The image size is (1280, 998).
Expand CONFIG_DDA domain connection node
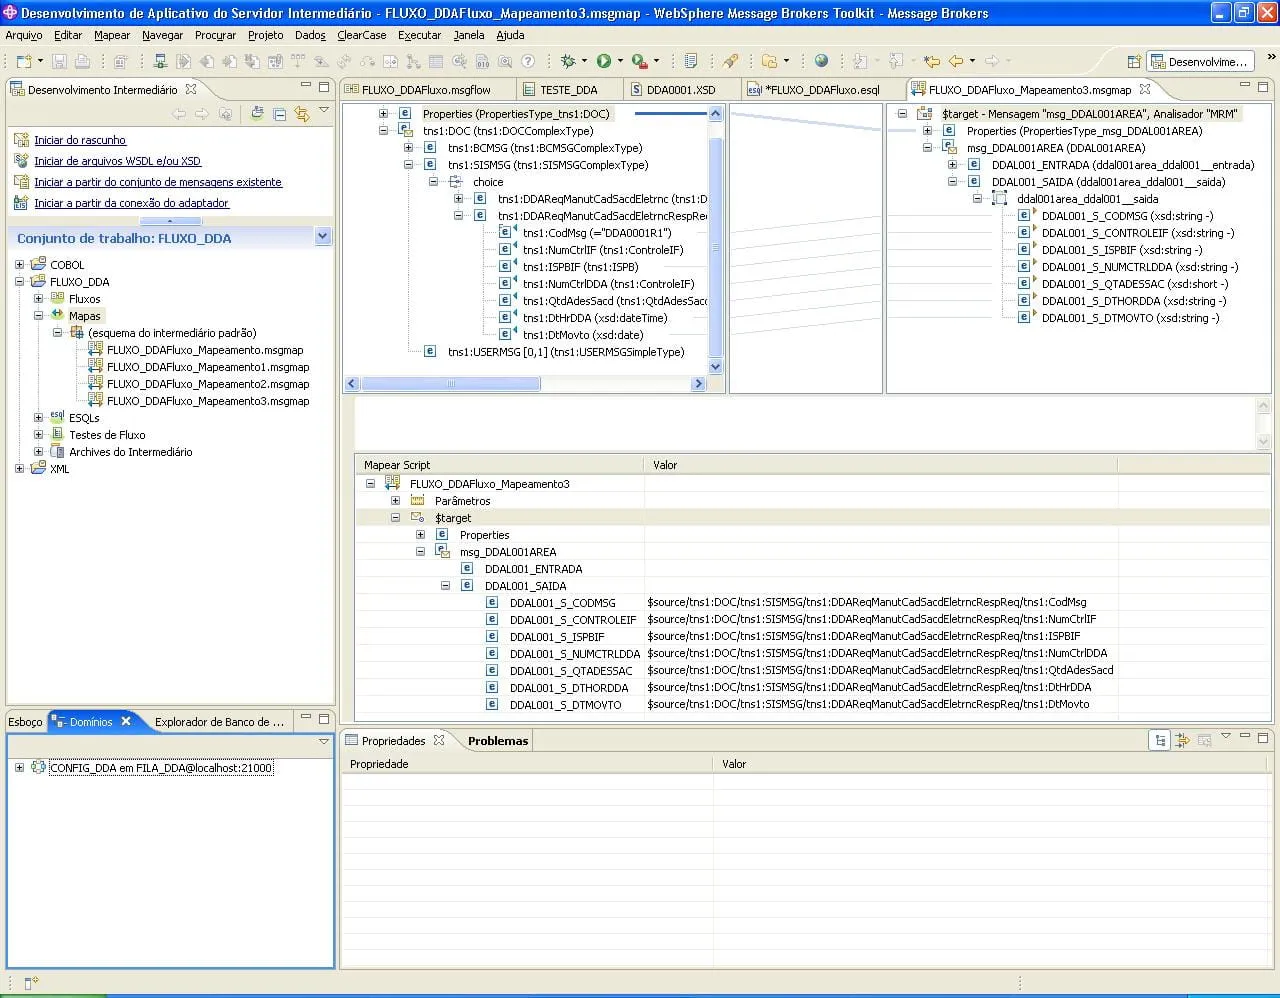[19, 768]
